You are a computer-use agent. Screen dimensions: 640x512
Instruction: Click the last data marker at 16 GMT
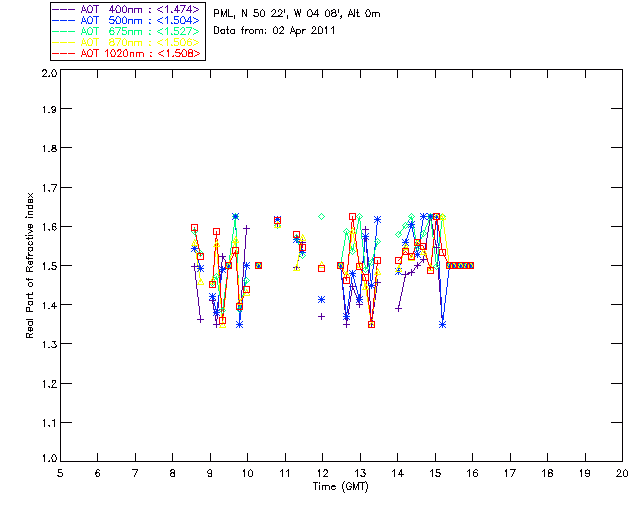pyautogui.click(x=471, y=265)
